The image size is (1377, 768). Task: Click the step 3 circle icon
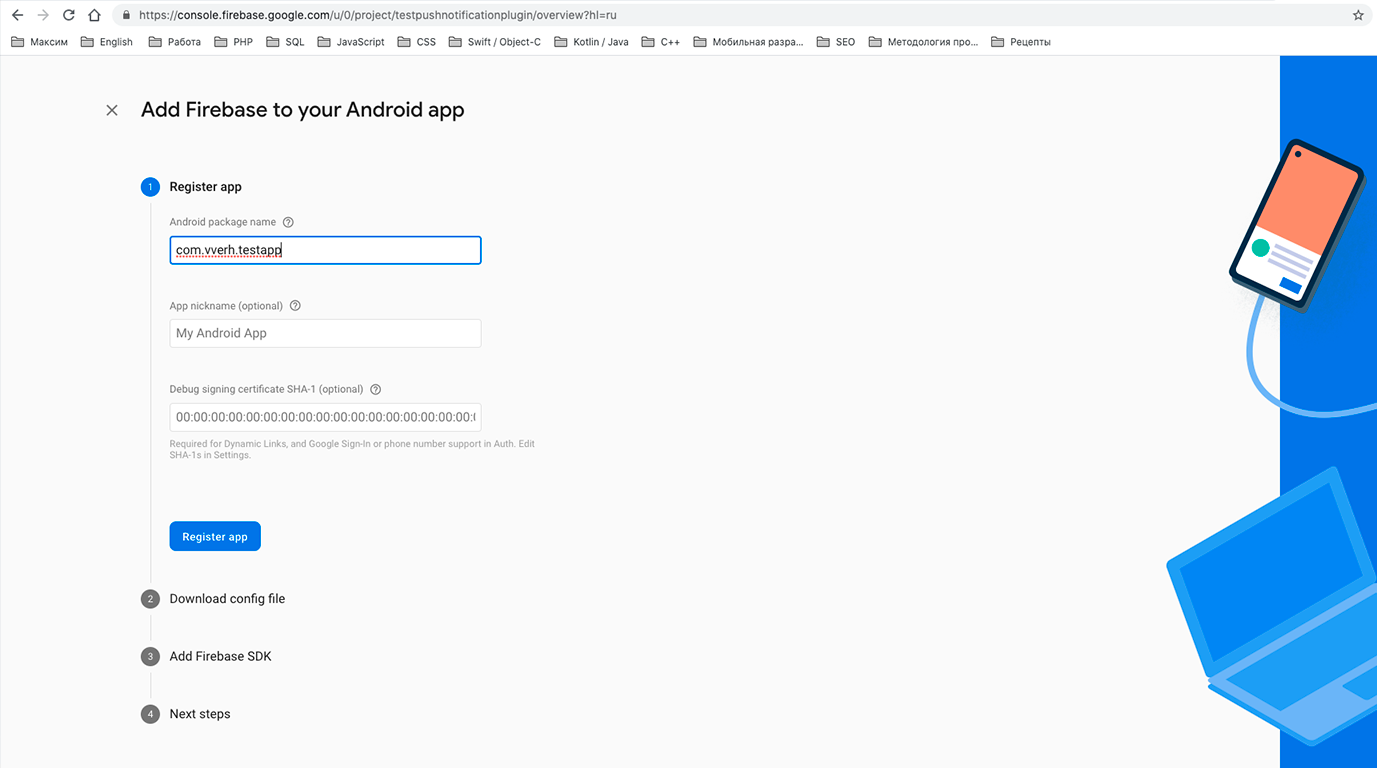coord(150,657)
